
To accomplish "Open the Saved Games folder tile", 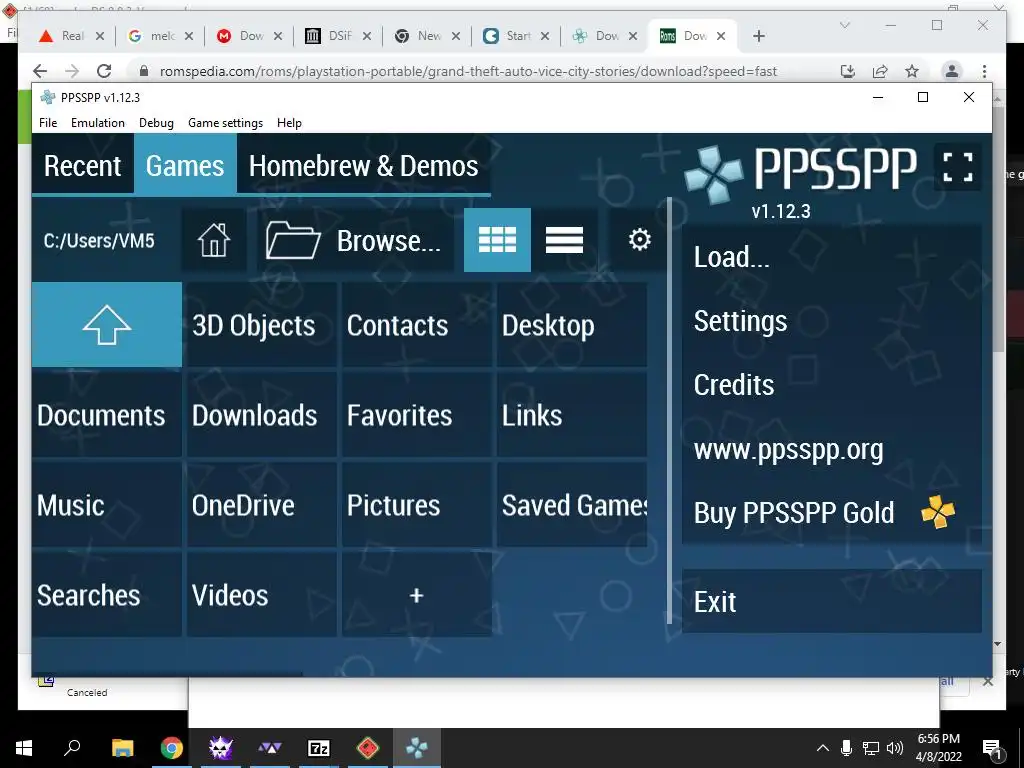I will [571, 505].
